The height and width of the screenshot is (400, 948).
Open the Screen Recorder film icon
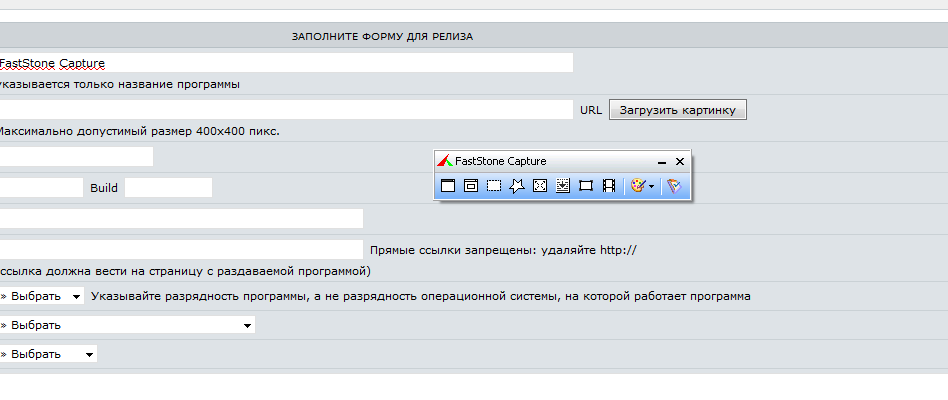point(609,186)
